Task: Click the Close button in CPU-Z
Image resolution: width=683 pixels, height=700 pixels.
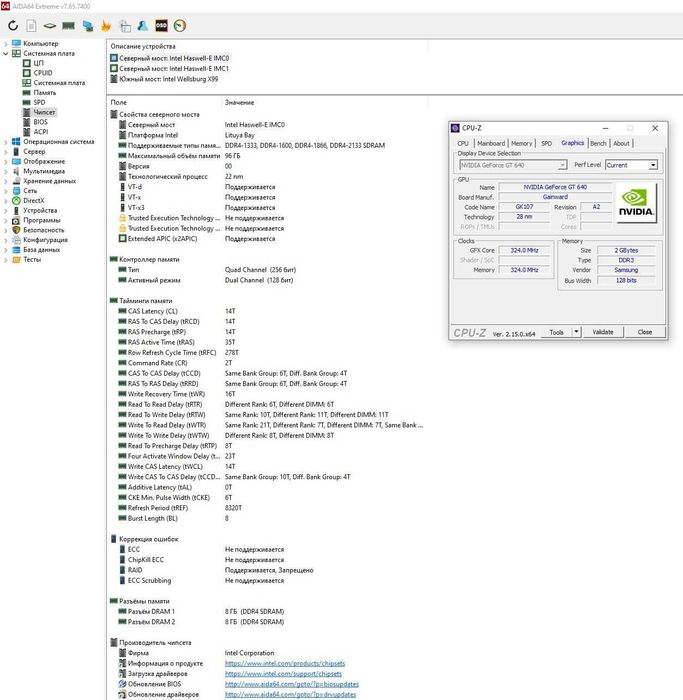Action: (645, 332)
